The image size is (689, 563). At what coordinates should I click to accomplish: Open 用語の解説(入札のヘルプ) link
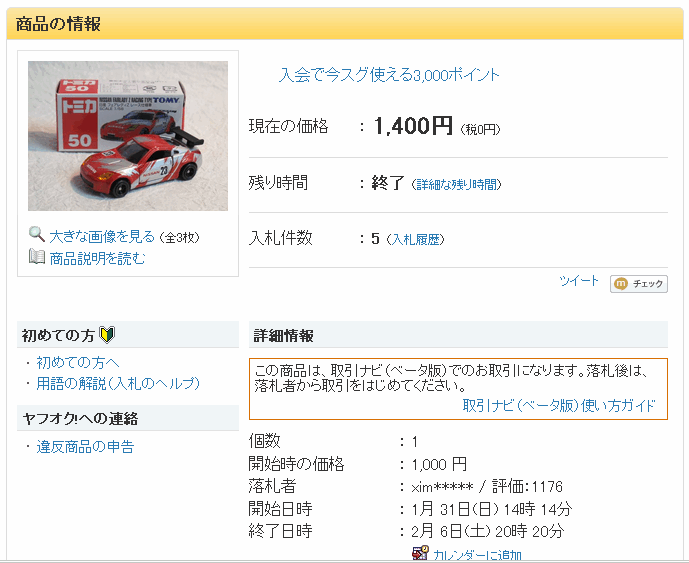(x=118, y=383)
